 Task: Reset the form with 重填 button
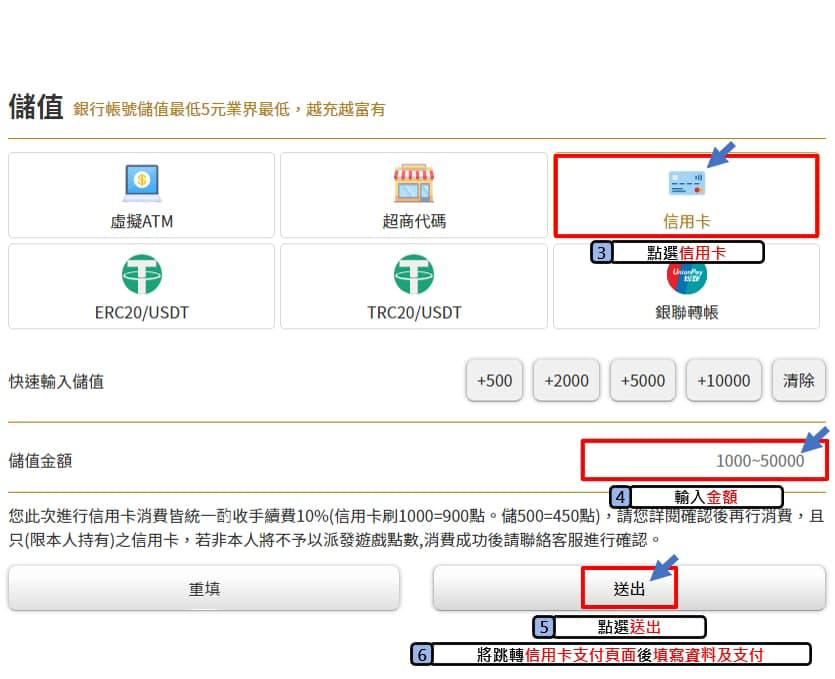tap(204, 589)
